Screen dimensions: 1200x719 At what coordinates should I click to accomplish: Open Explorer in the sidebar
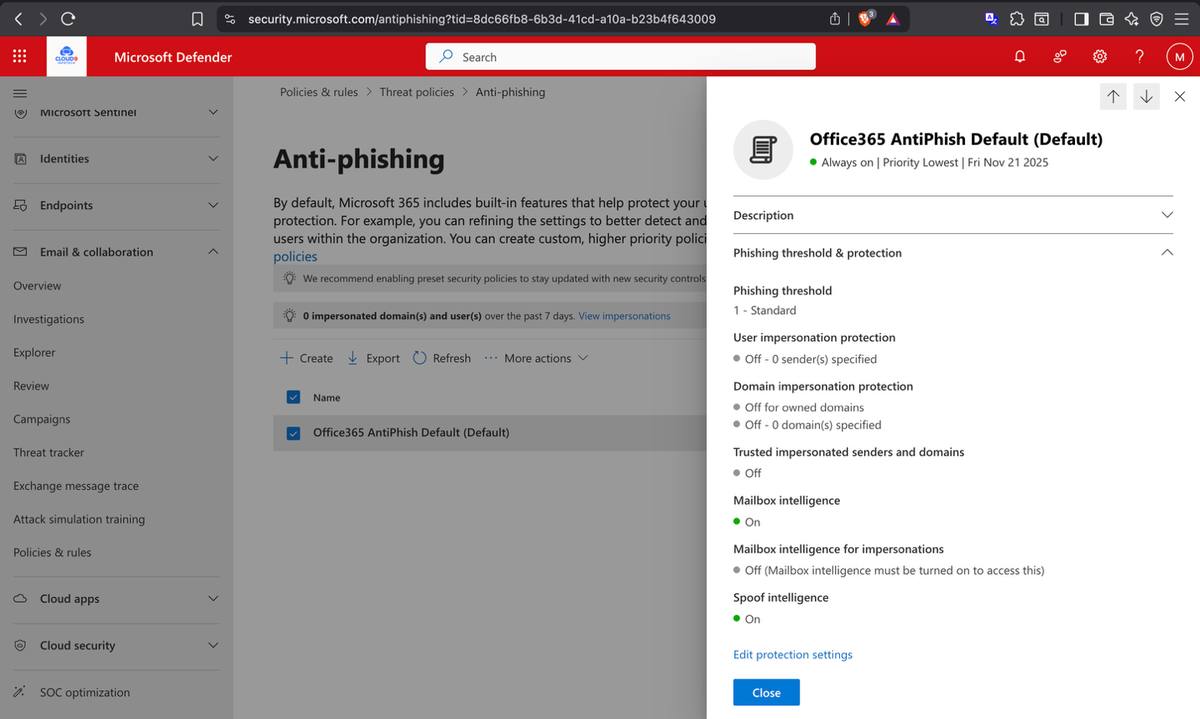click(x=34, y=352)
